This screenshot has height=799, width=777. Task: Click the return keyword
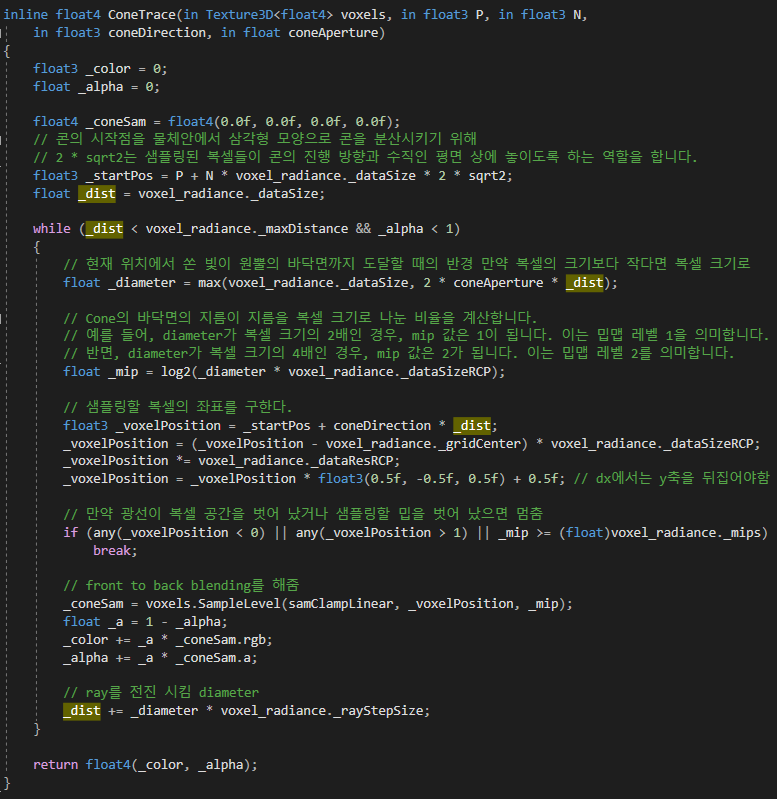tap(56, 765)
